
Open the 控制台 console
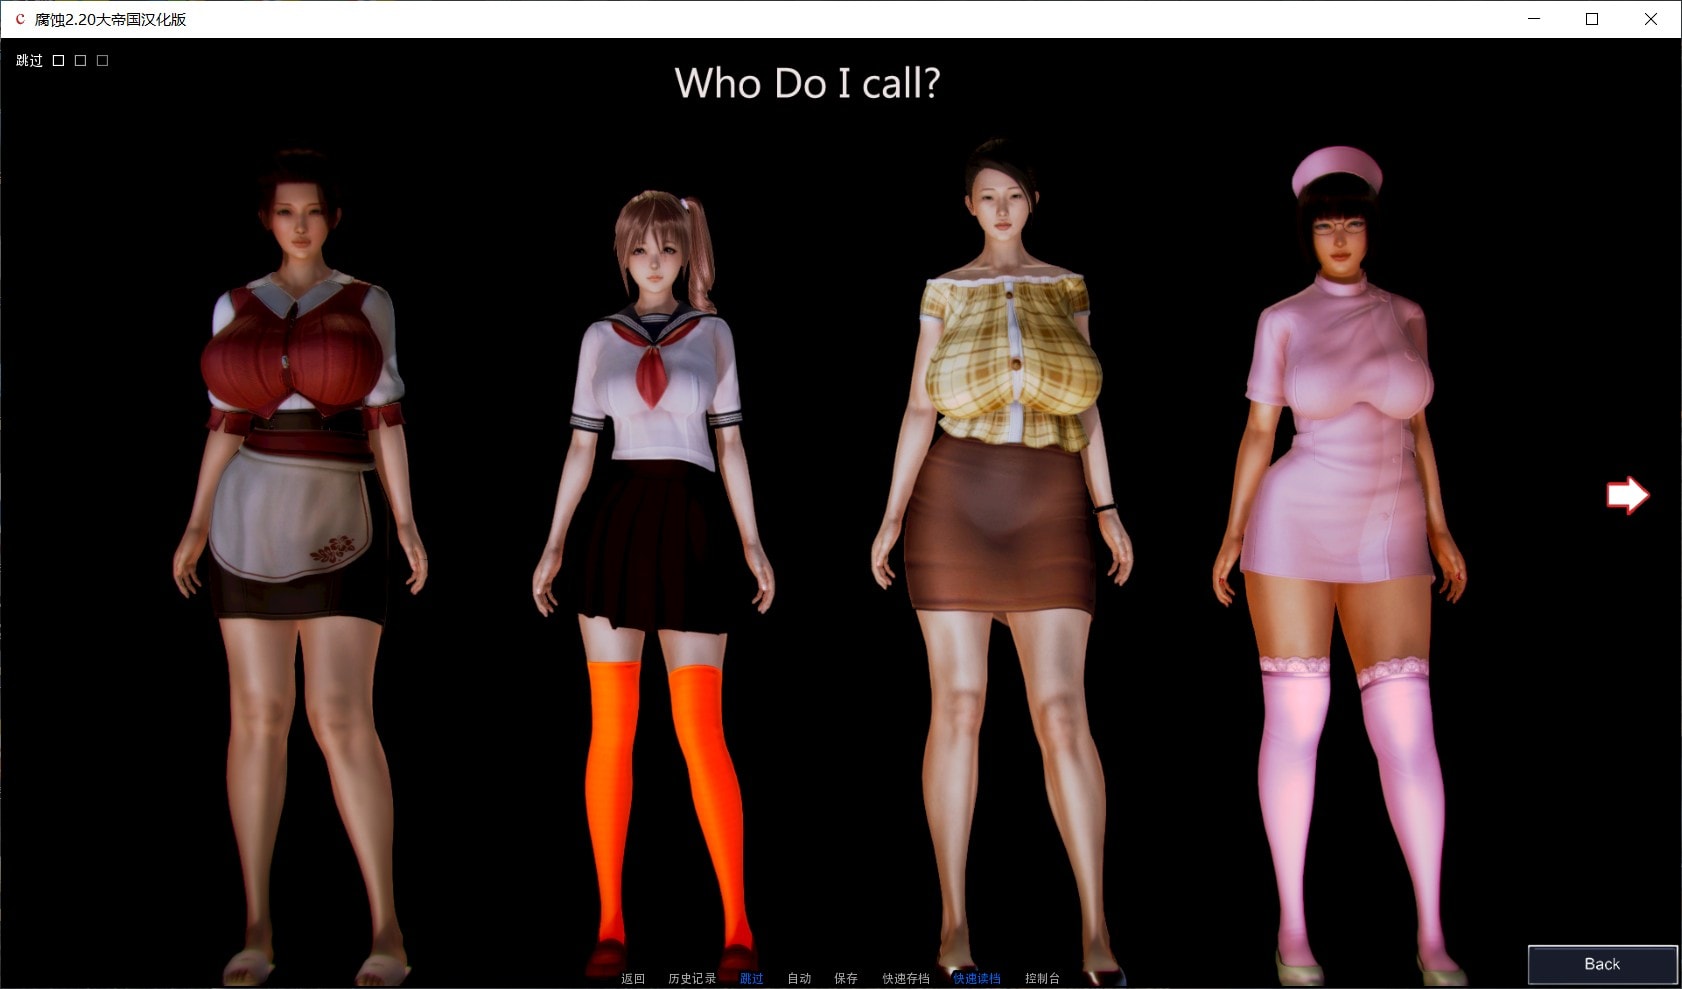[x=1042, y=978]
